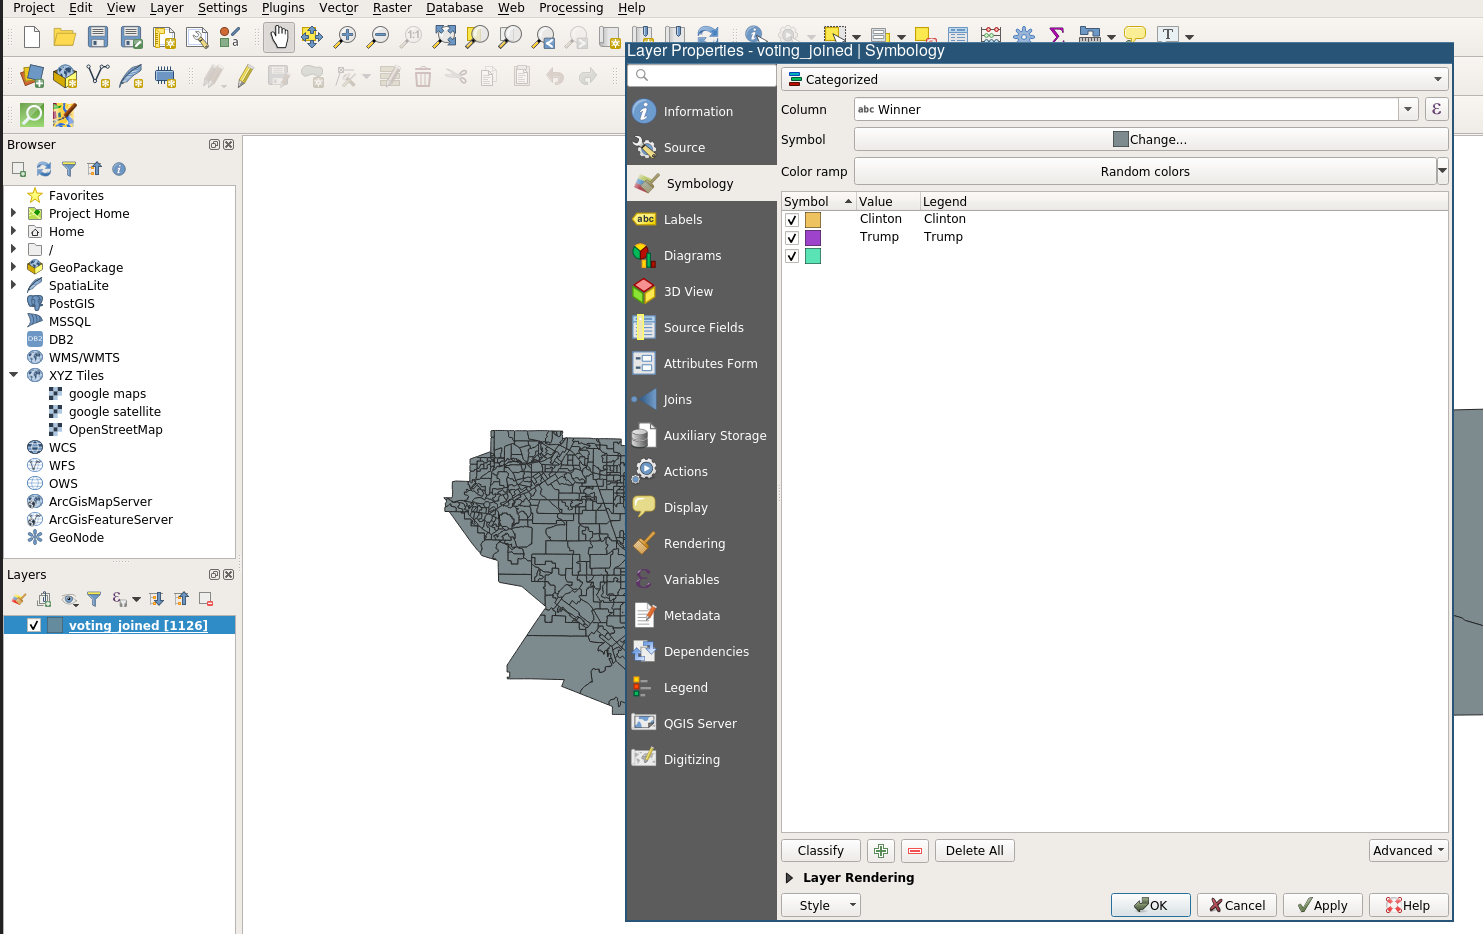The width and height of the screenshot is (1483, 934).
Task: Open the Joins section in sidebar
Action: click(677, 400)
